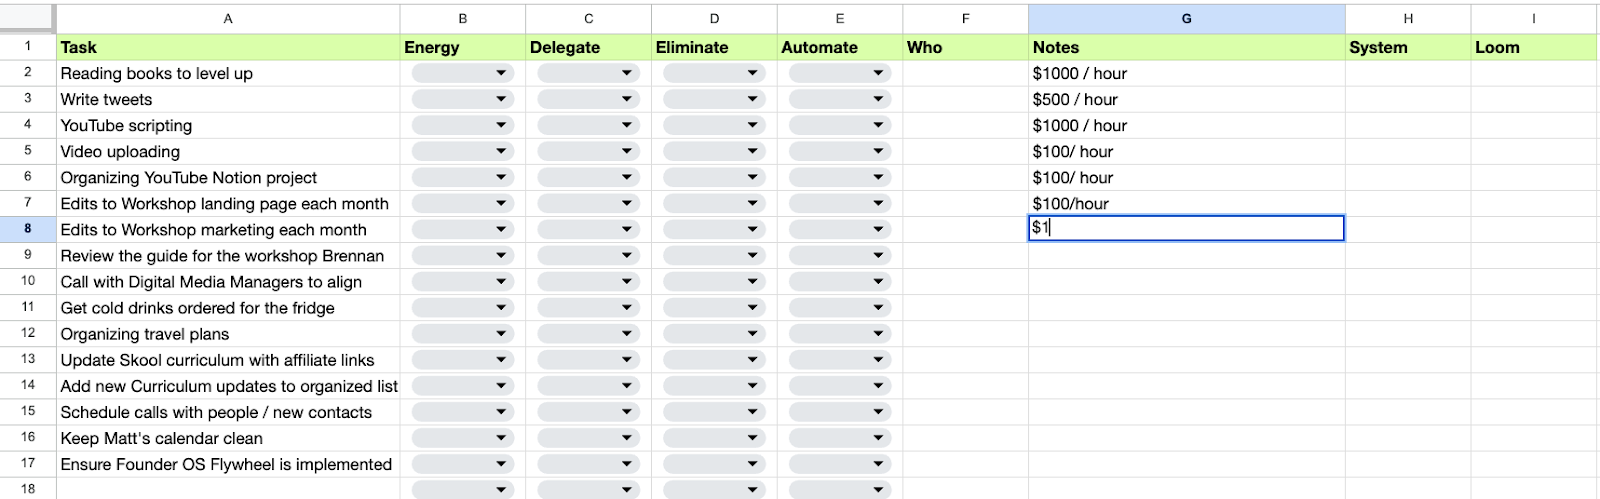Image resolution: width=1600 pixels, height=499 pixels.
Task: Select the YouTube scripting cell
Action: point(228,125)
